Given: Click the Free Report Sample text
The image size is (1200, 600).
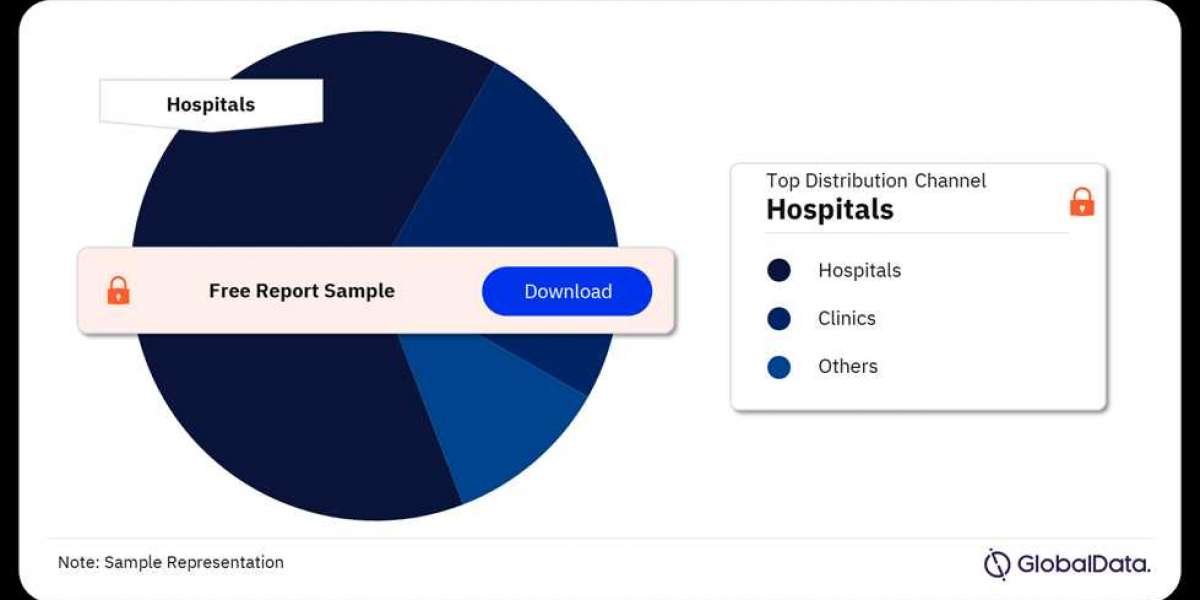Looking at the screenshot, I should point(302,291).
